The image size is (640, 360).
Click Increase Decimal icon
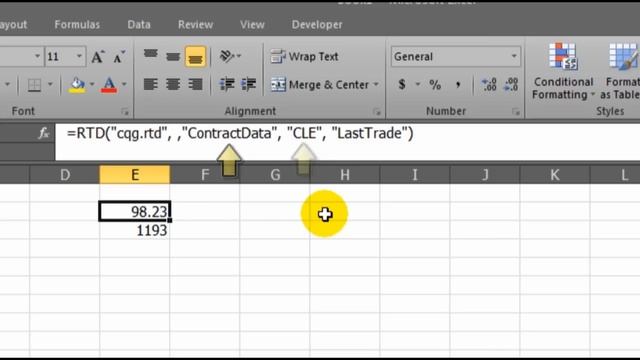489,85
